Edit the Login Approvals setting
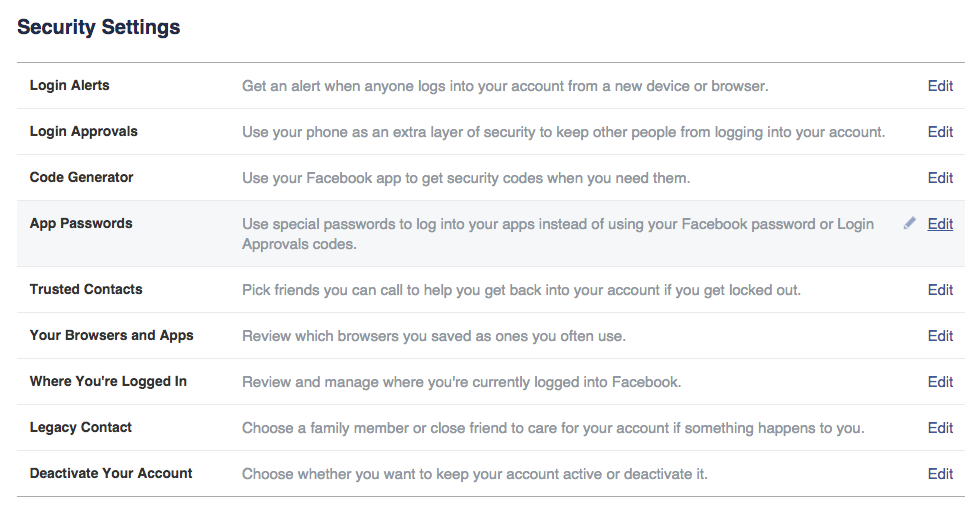Screen dimensions: 965x526 940,132
